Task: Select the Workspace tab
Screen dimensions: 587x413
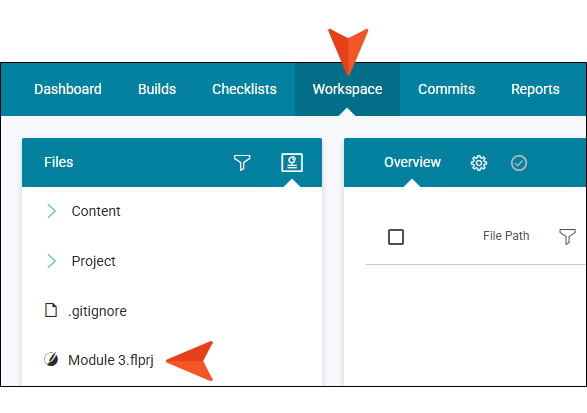Action: coord(347,89)
